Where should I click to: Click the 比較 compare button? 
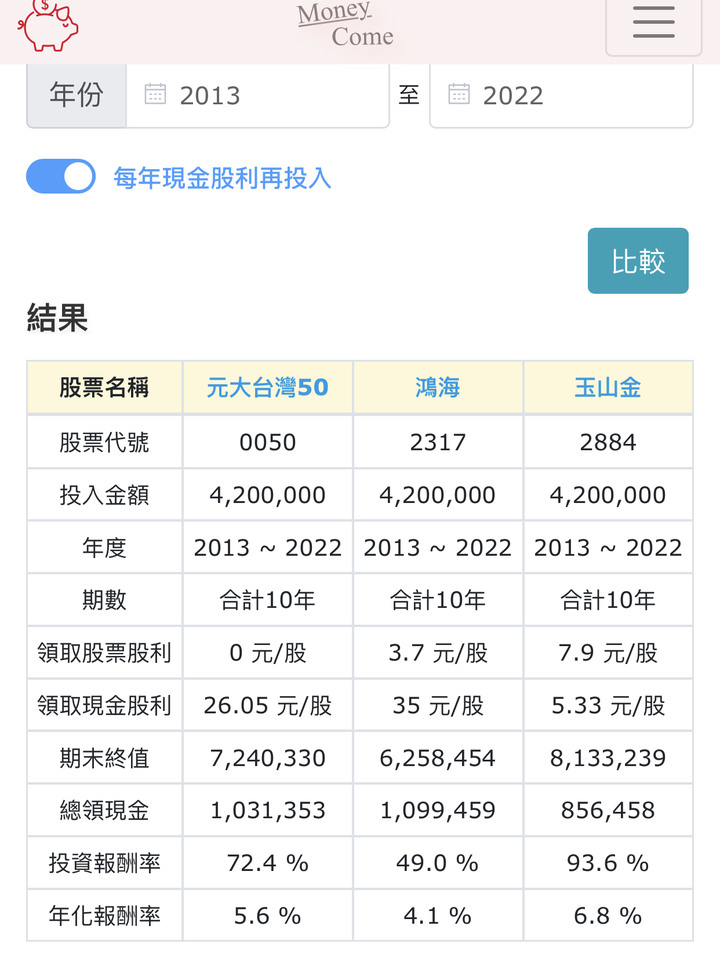638,261
